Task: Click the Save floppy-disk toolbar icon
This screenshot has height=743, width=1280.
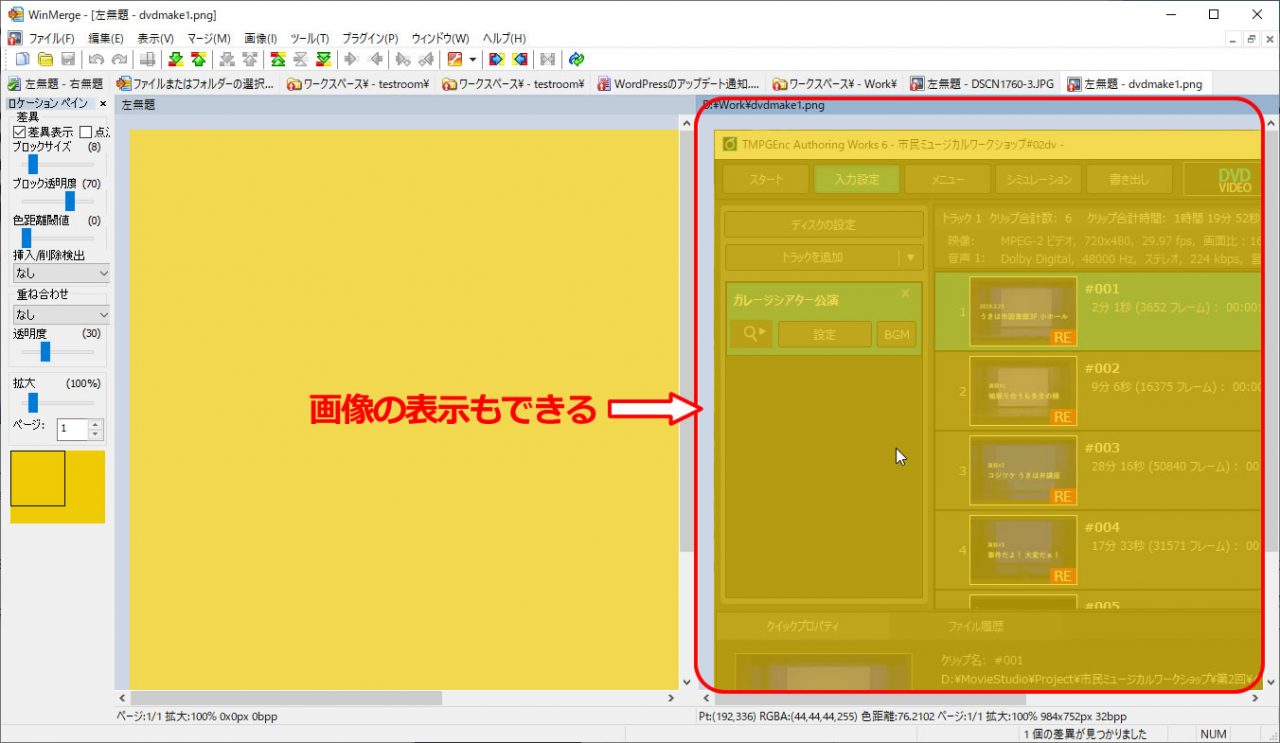Action: click(x=68, y=59)
